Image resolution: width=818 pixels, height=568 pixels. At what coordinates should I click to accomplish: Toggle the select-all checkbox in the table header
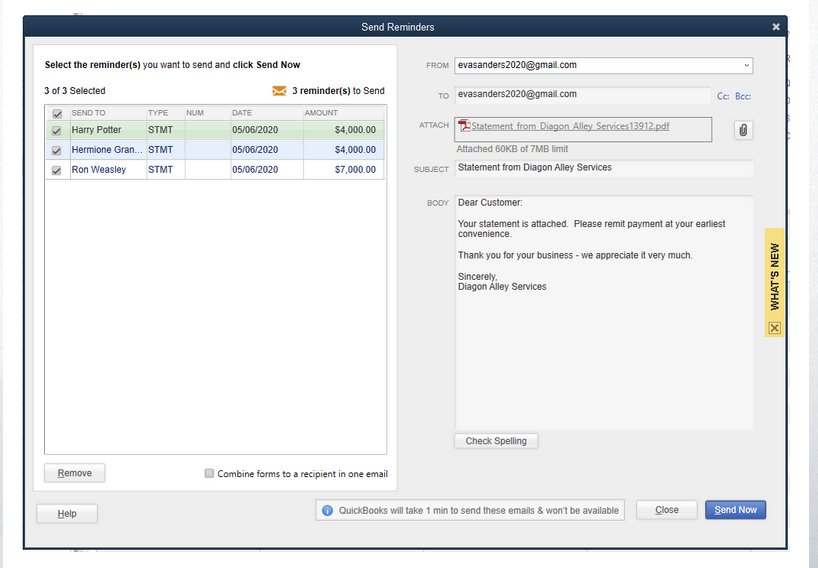click(56, 114)
